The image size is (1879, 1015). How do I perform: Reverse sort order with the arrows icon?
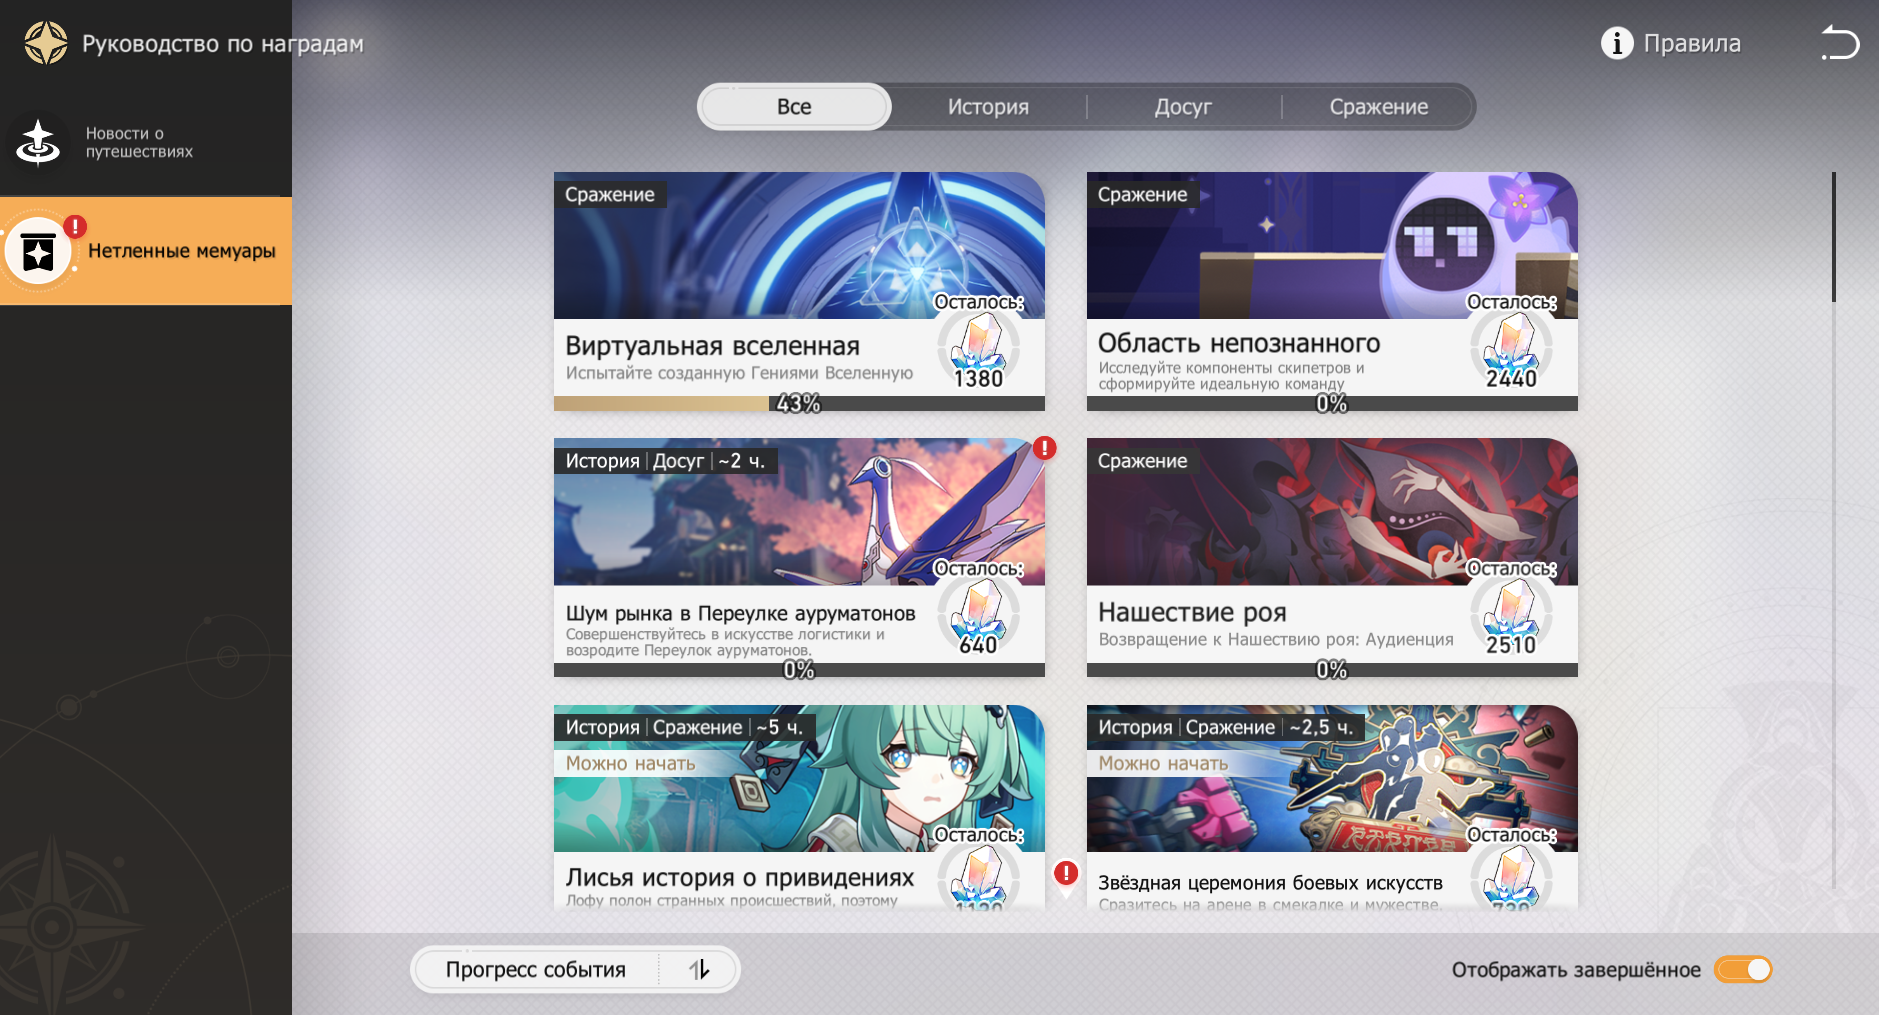[x=699, y=969]
